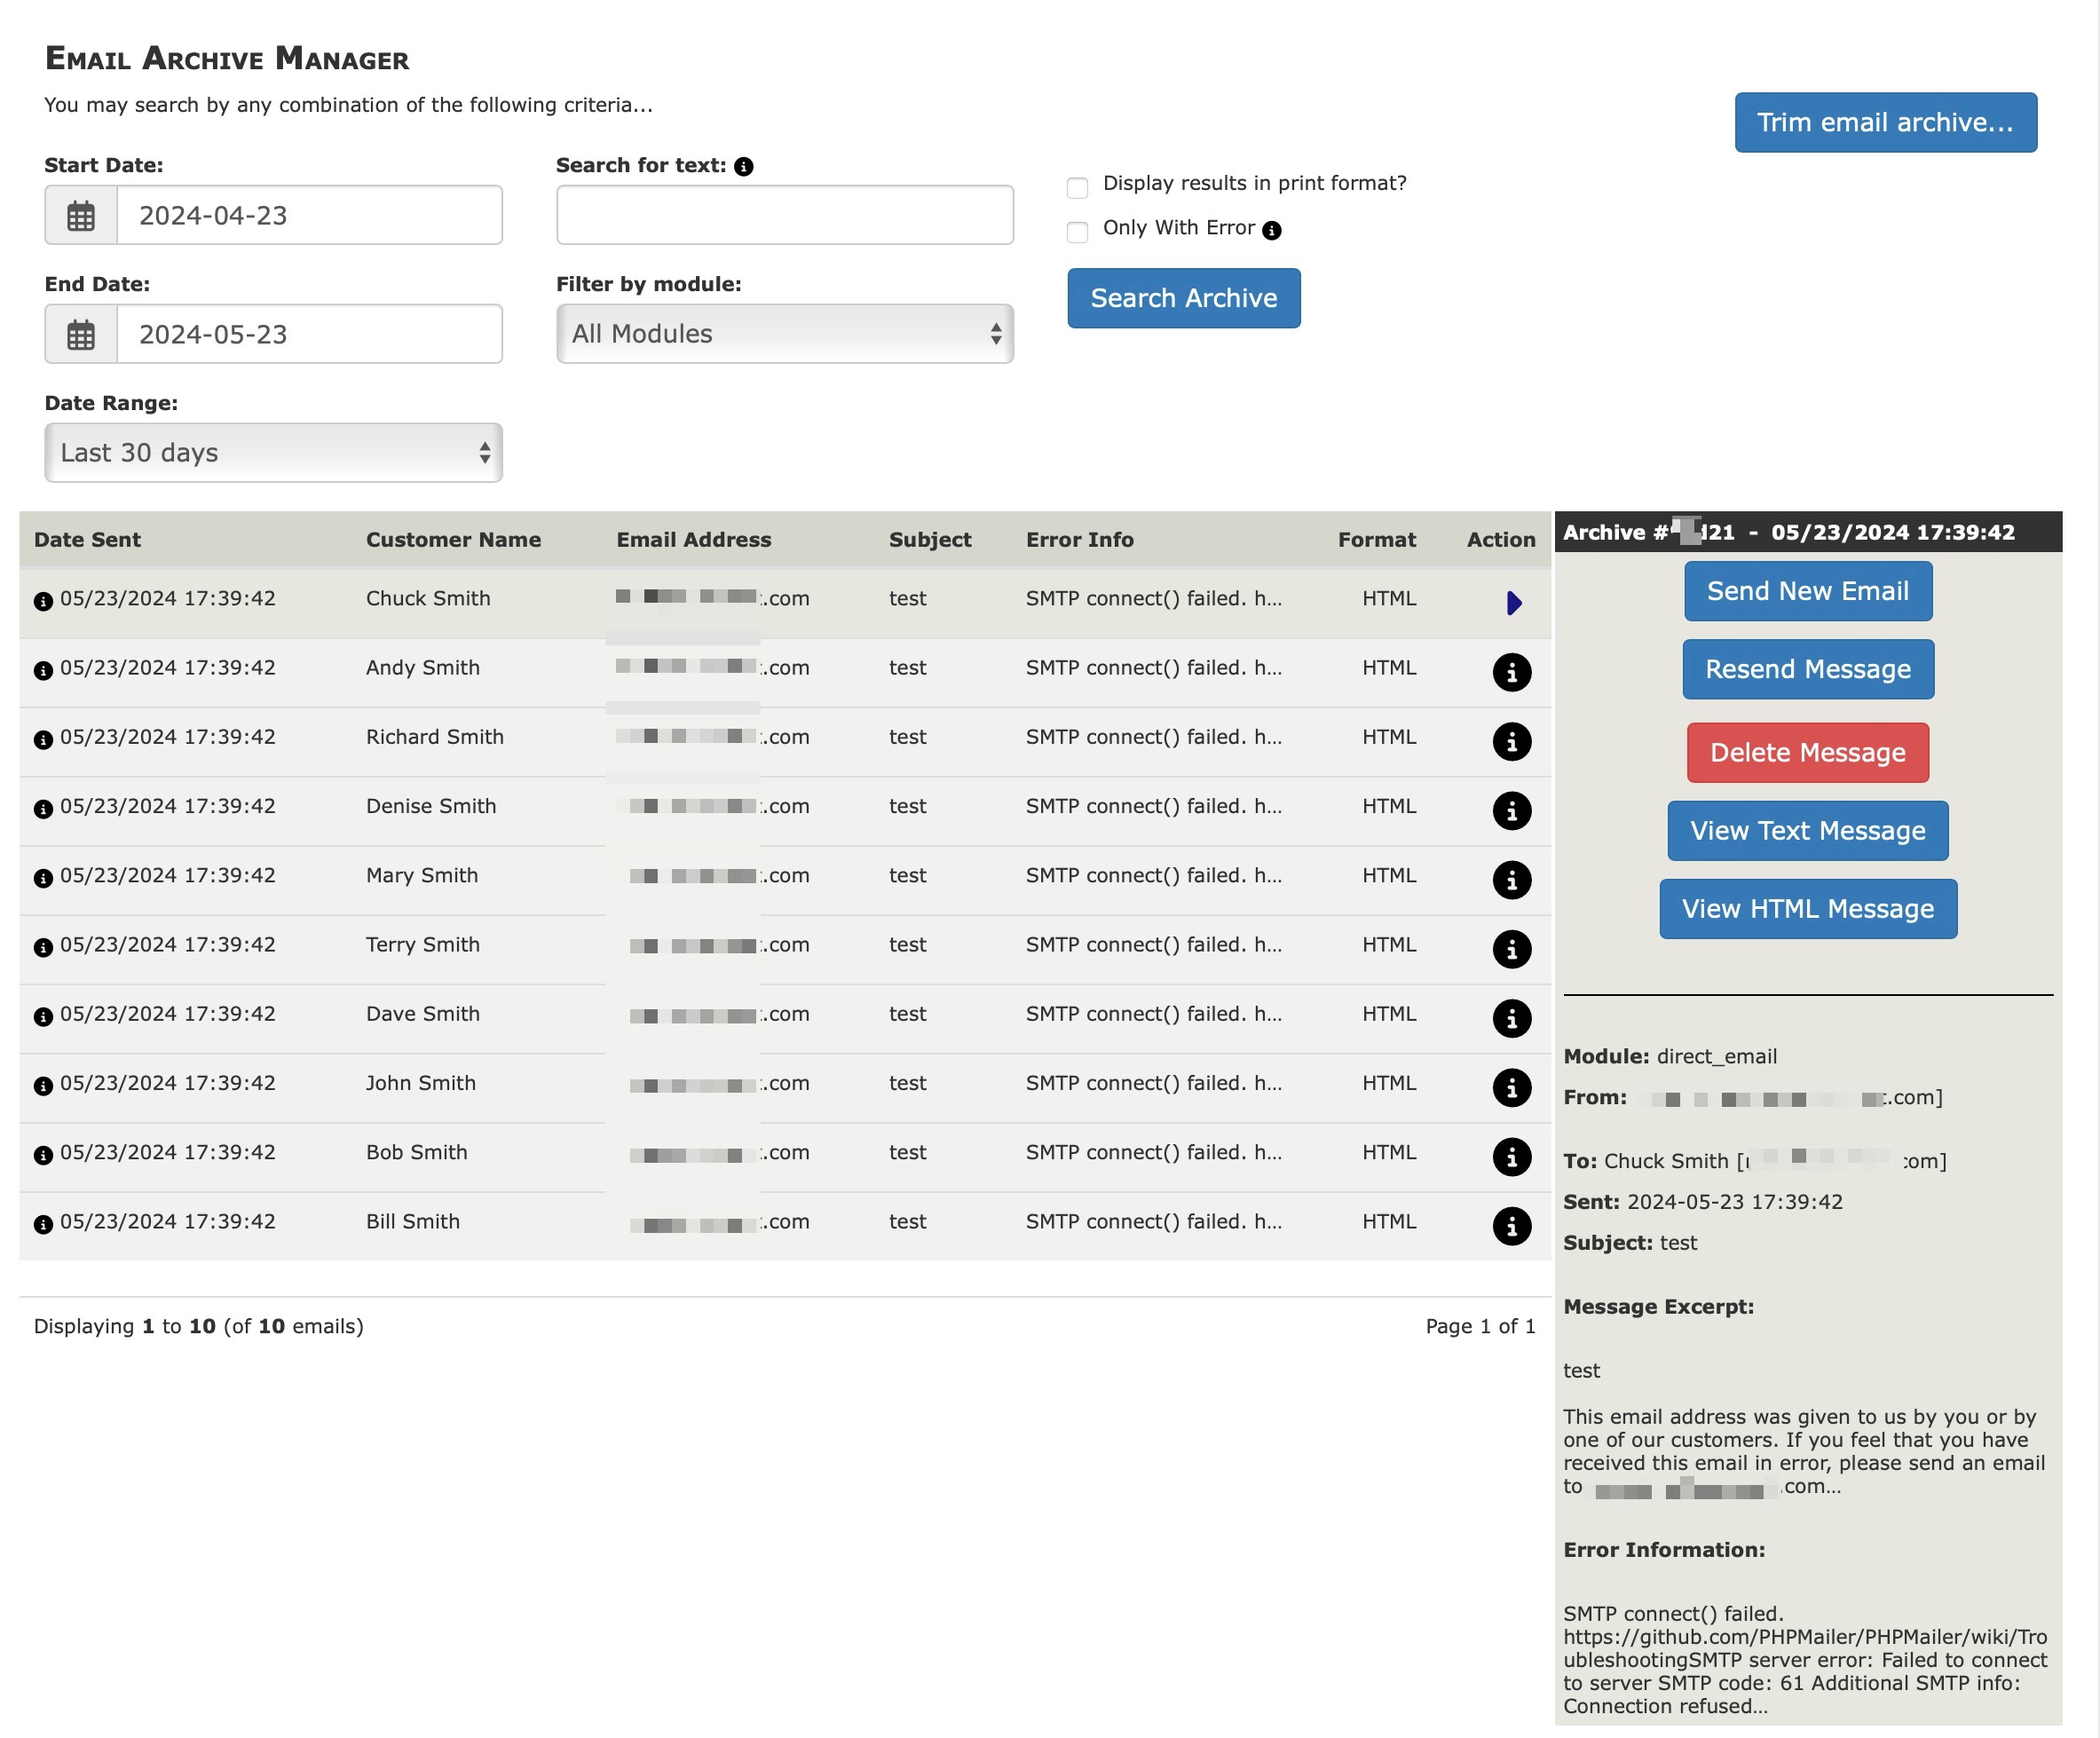Click the End Date calendar icon
Screen dimensions: 2100x1738
(81, 334)
